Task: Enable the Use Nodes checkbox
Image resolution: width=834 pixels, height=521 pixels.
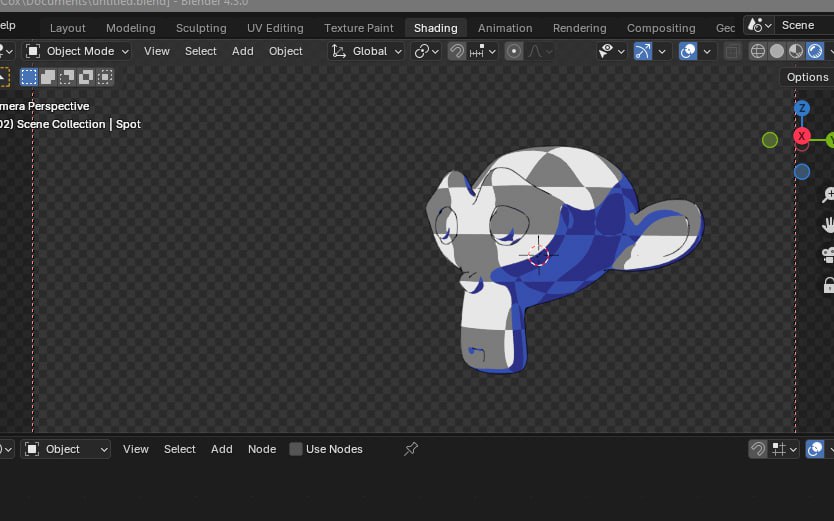Action: [296, 449]
